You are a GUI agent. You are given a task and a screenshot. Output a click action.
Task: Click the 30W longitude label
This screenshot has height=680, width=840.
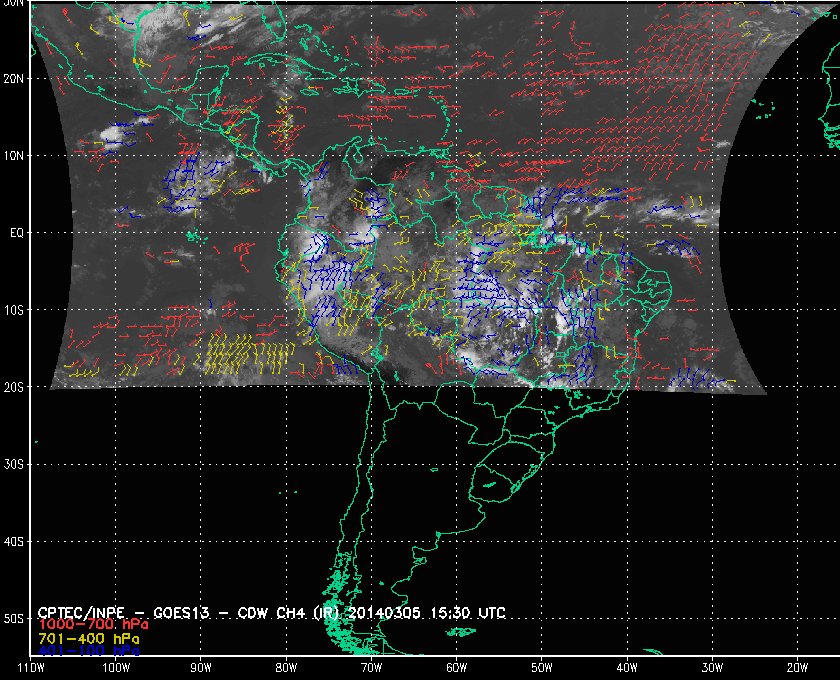tap(712, 668)
